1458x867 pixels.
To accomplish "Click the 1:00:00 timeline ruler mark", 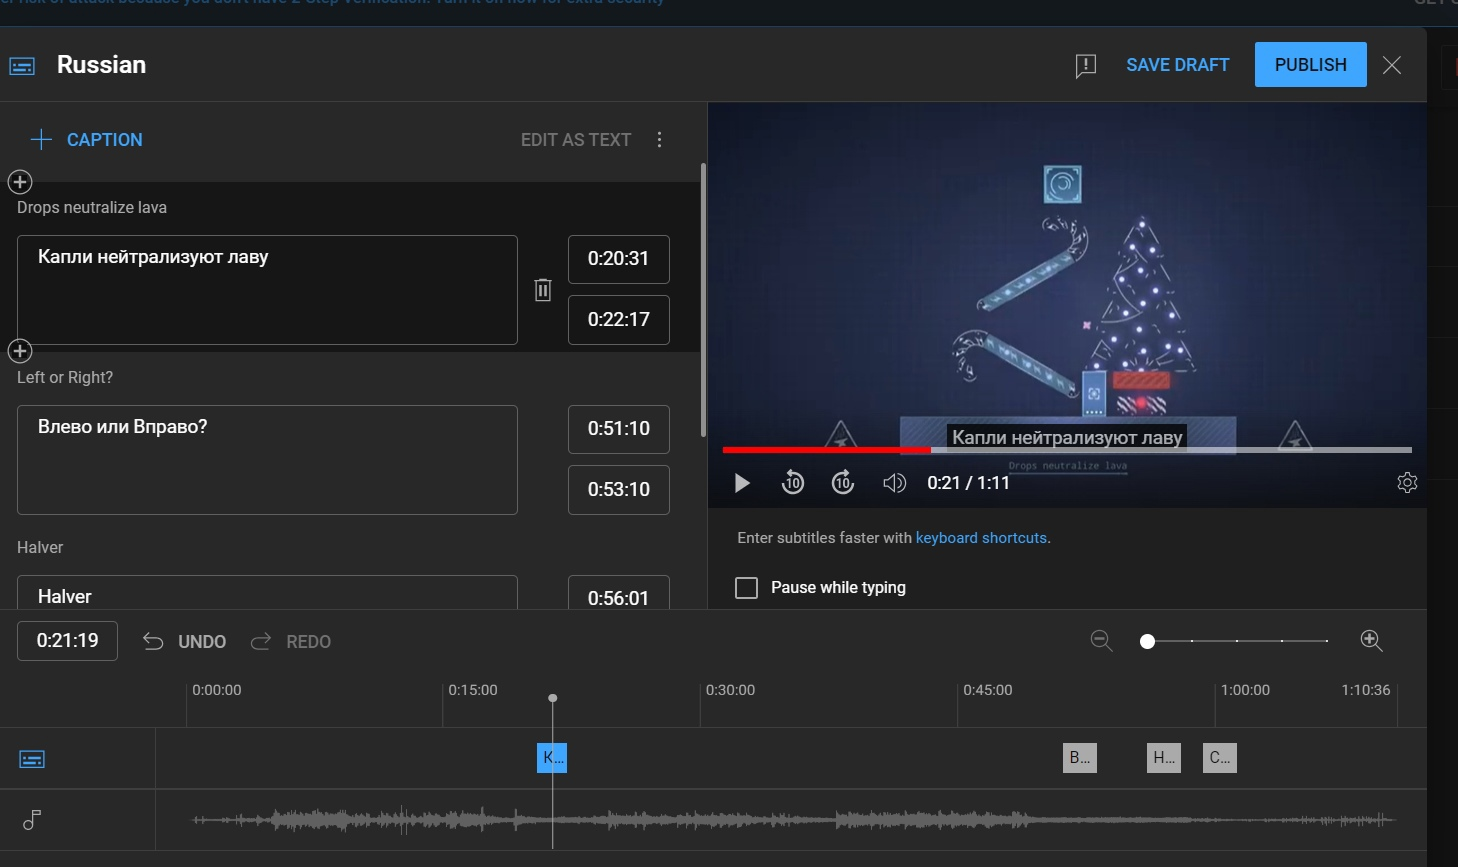I will point(1245,690).
